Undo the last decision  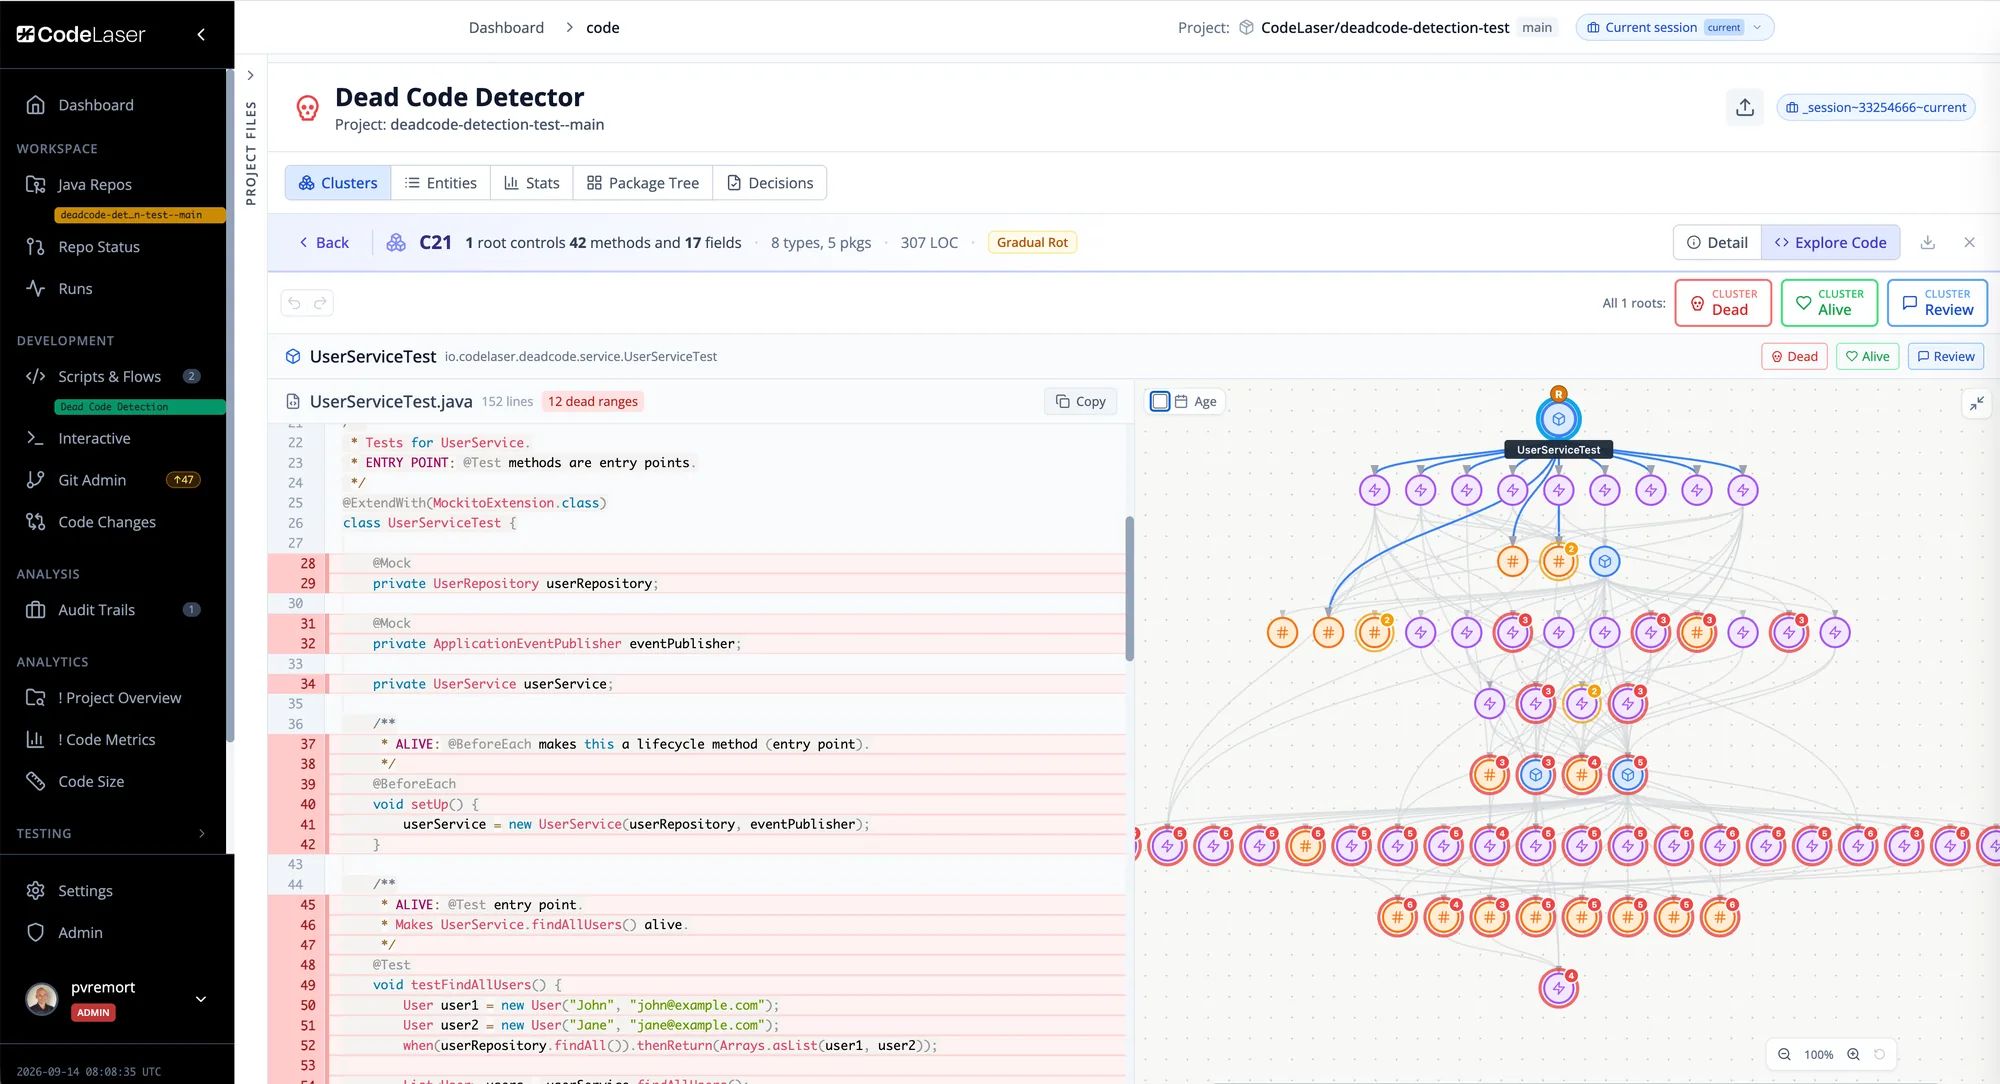[x=294, y=303]
